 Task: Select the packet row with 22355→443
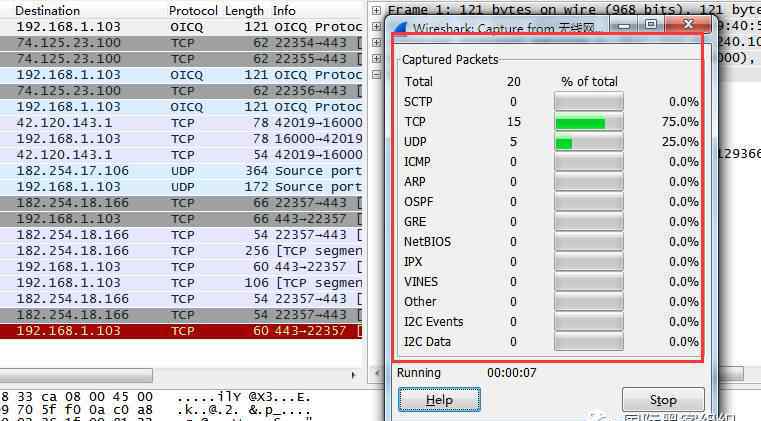click(181, 59)
